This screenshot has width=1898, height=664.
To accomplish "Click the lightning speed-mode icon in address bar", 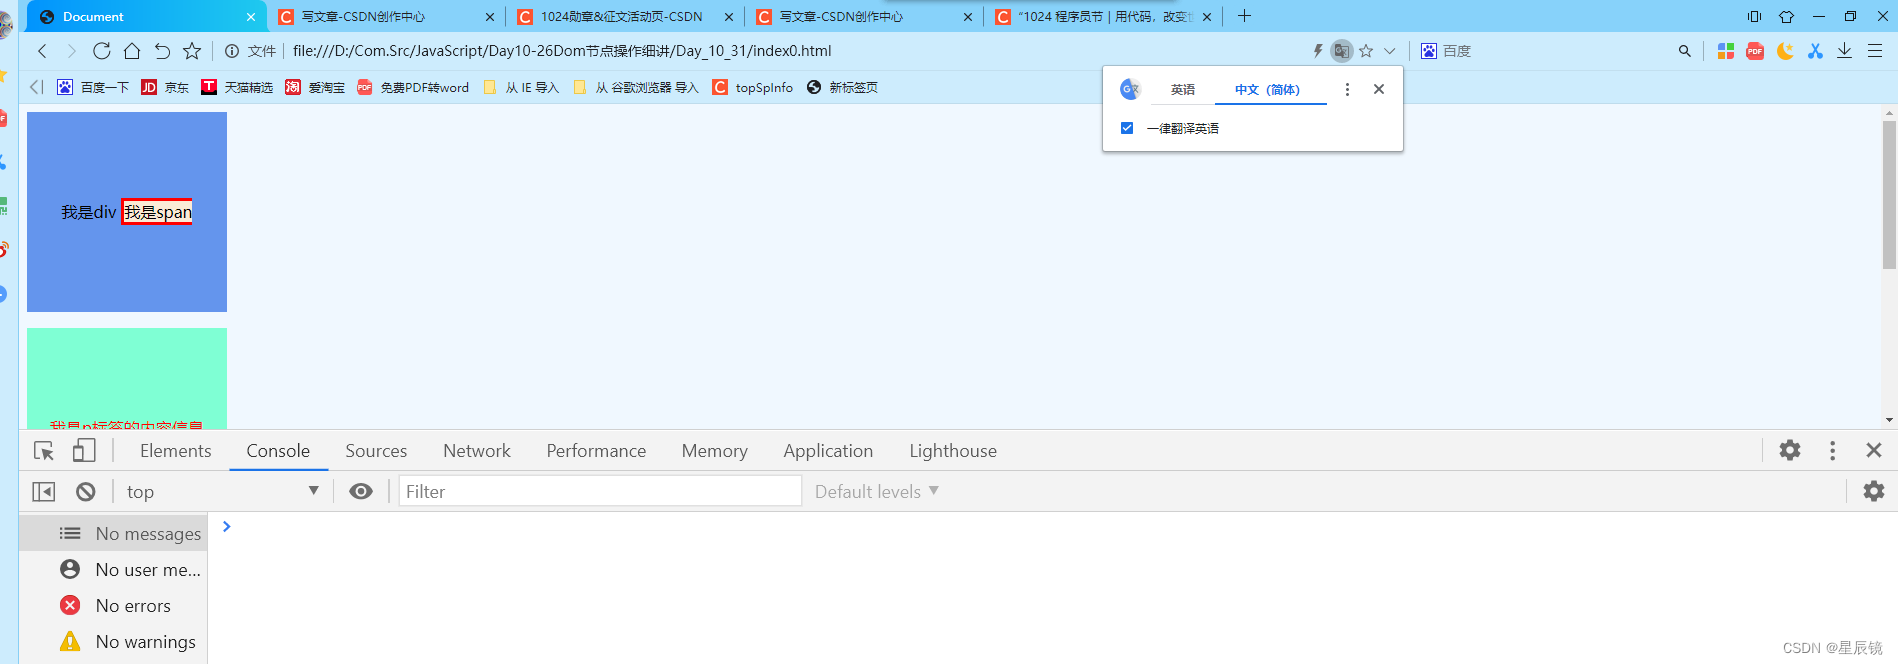I will point(1318,51).
